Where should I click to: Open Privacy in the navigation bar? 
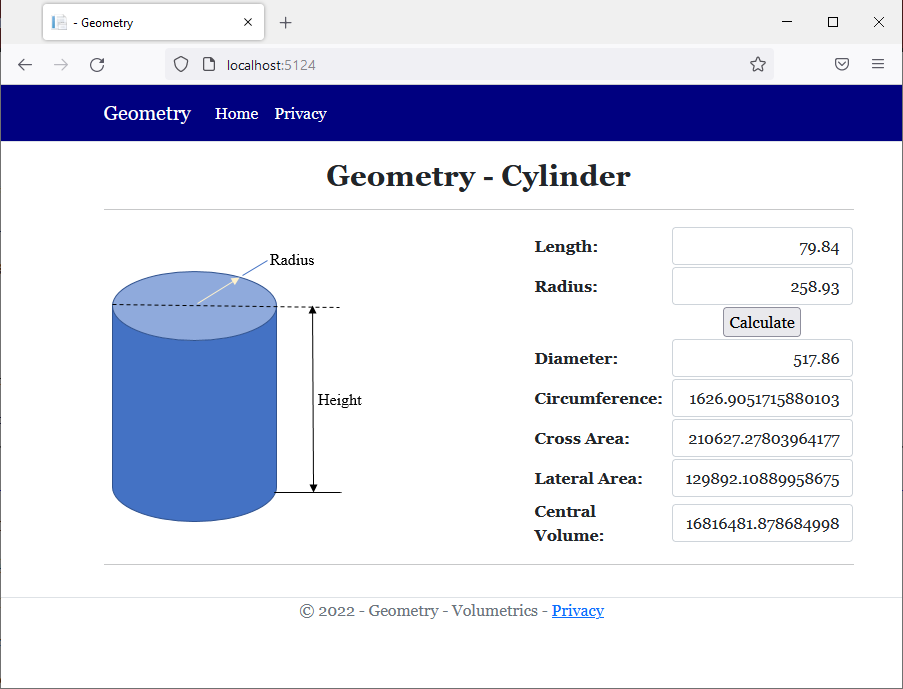pos(301,113)
